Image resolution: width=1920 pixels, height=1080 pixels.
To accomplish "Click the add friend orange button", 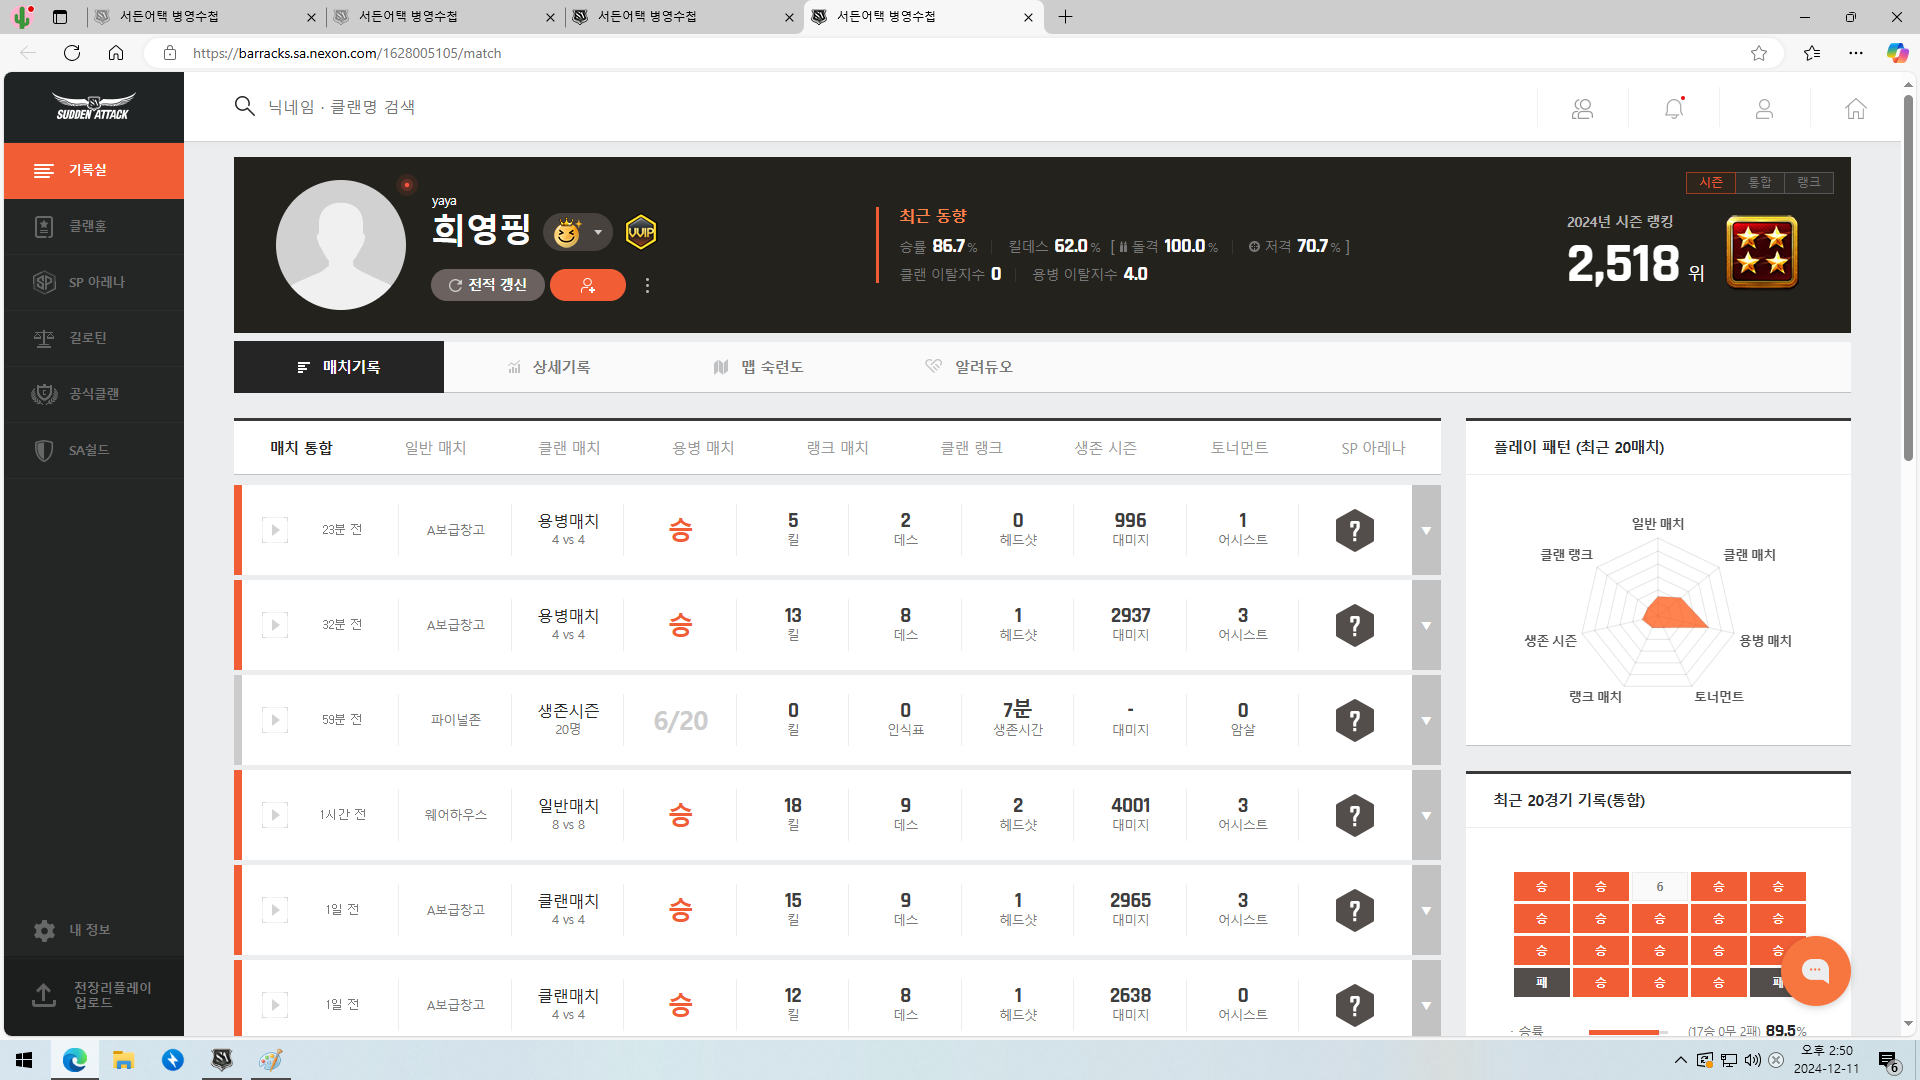I will point(587,285).
